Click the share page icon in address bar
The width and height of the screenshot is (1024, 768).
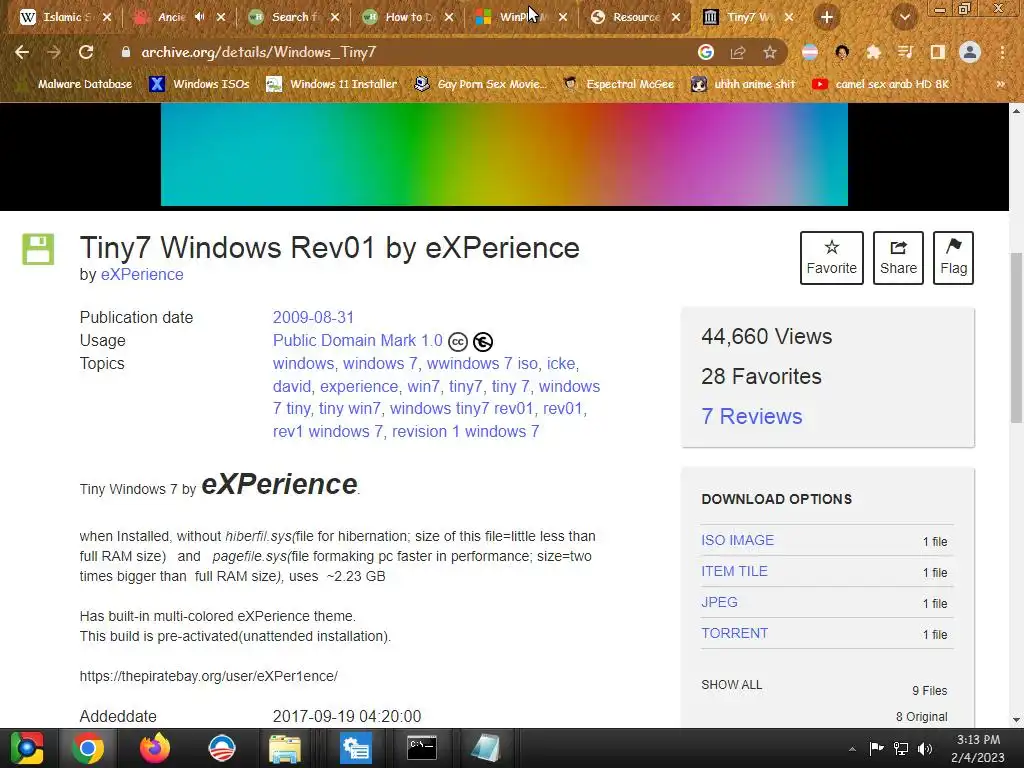click(x=738, y=52)
